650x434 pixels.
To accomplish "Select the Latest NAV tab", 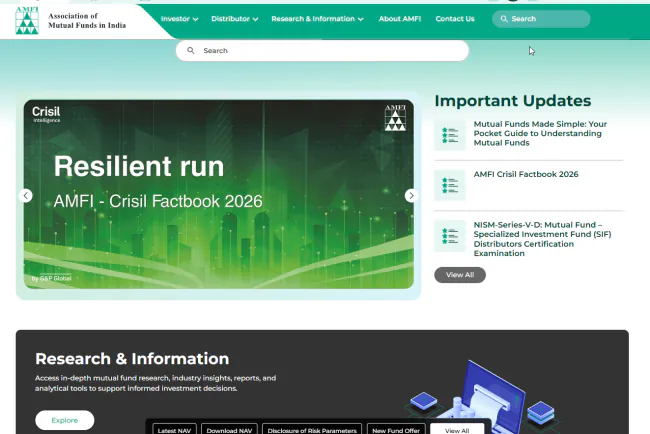I will (175, 430).
